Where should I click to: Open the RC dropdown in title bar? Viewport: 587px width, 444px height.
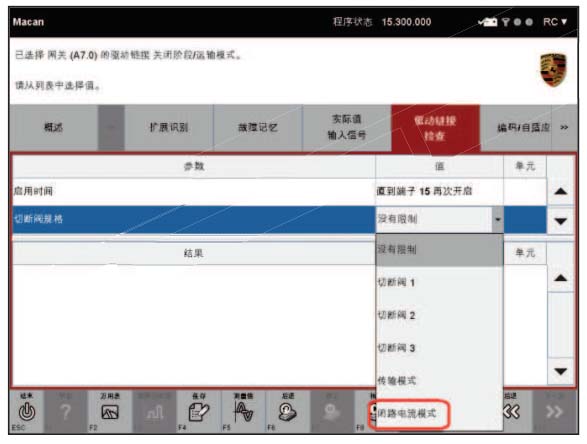(x=555, y=22)
